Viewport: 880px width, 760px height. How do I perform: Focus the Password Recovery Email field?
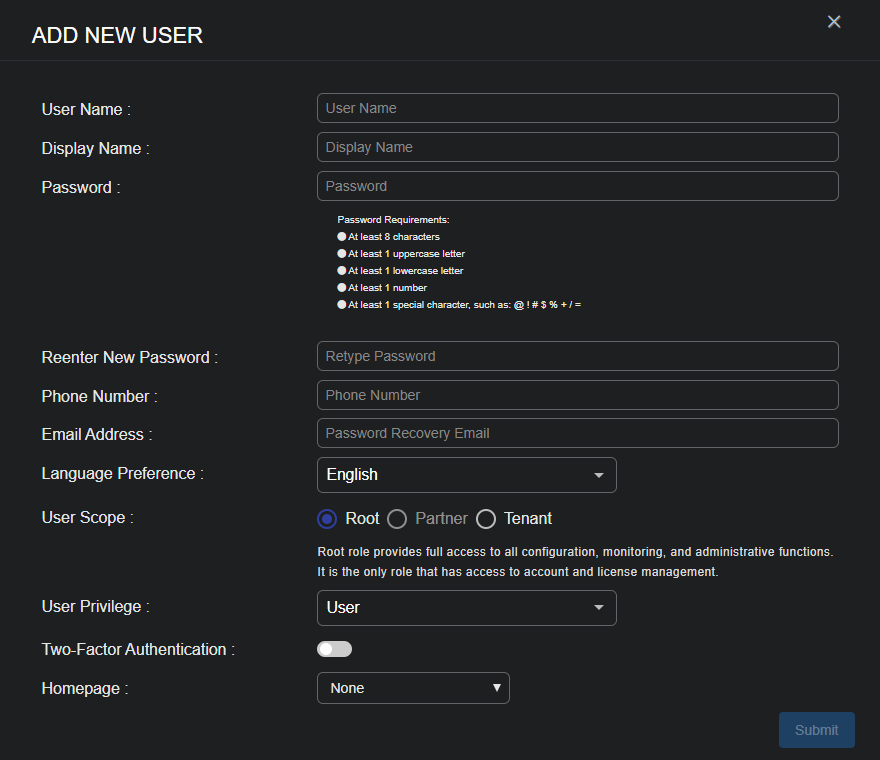(577, 434)
